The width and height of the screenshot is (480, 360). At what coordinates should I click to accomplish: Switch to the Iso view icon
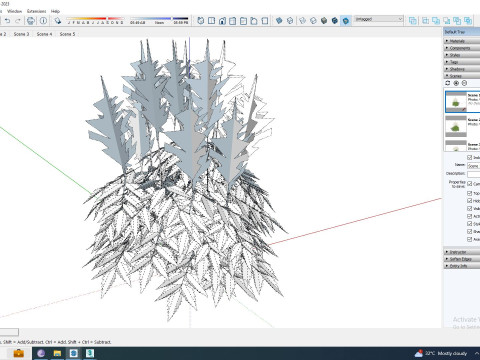(201, 21)
